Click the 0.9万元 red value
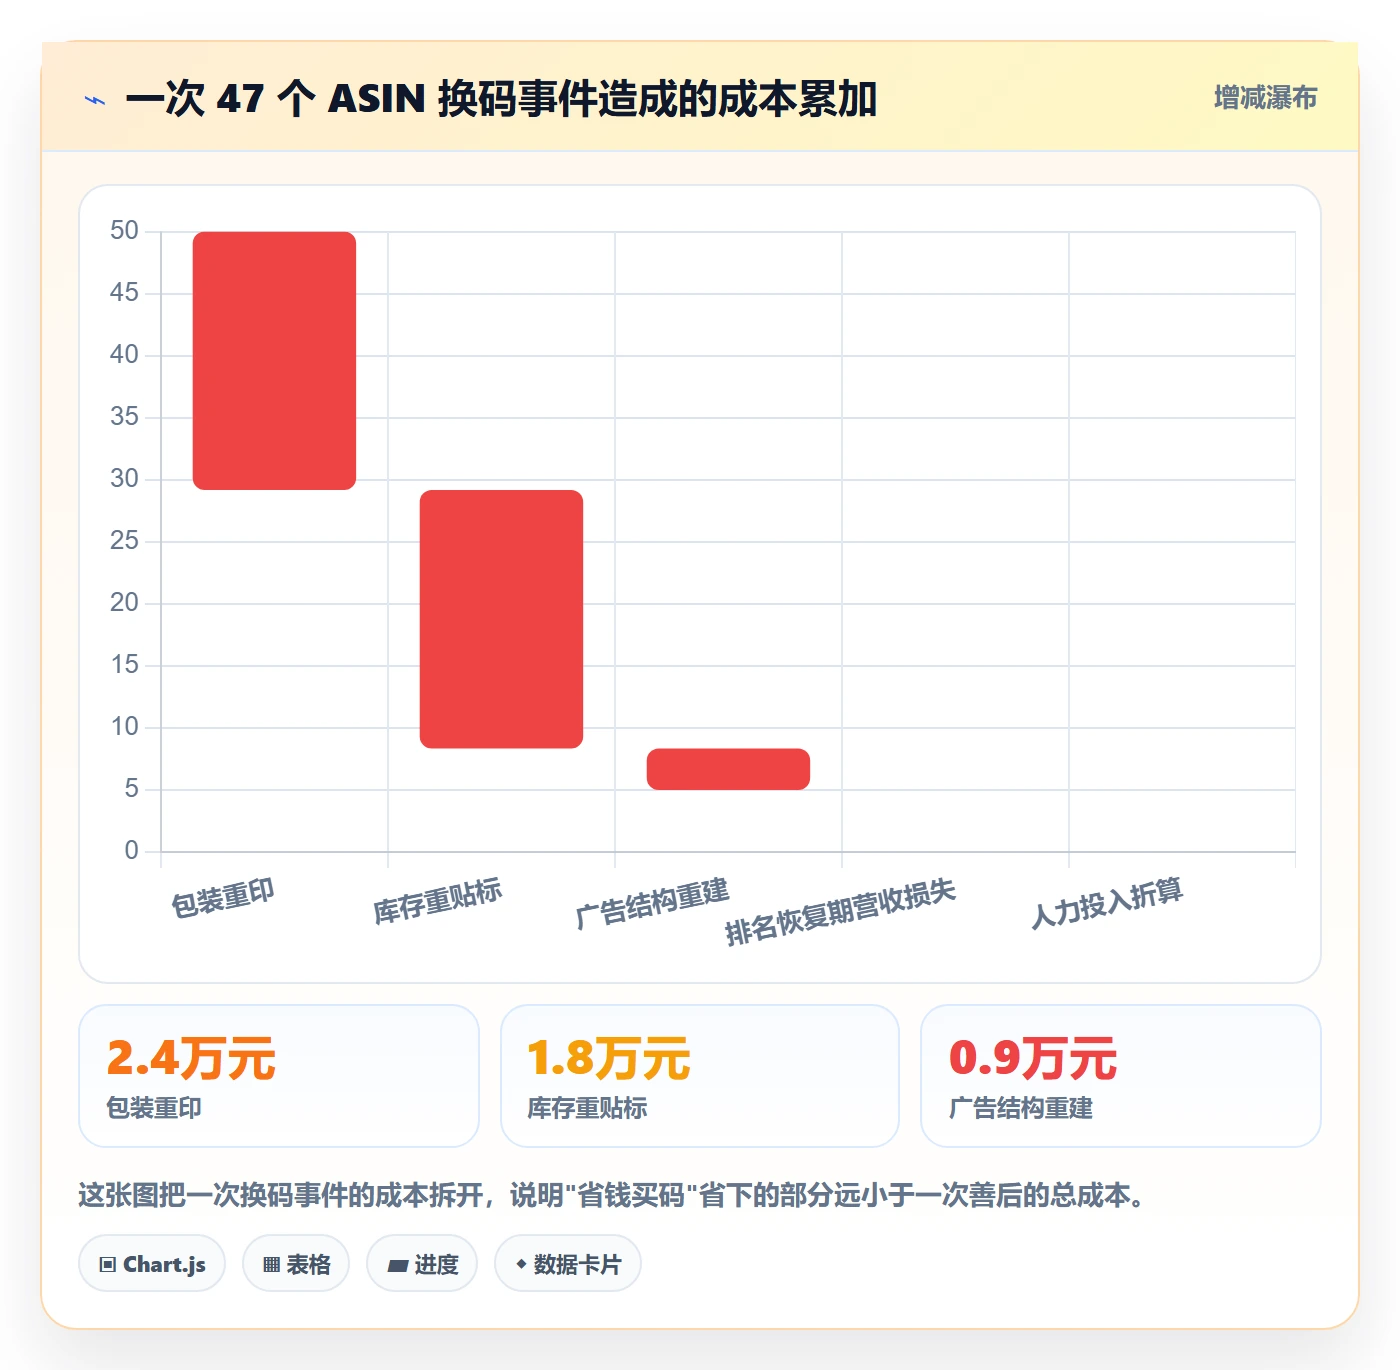 click(1033, 1058)
